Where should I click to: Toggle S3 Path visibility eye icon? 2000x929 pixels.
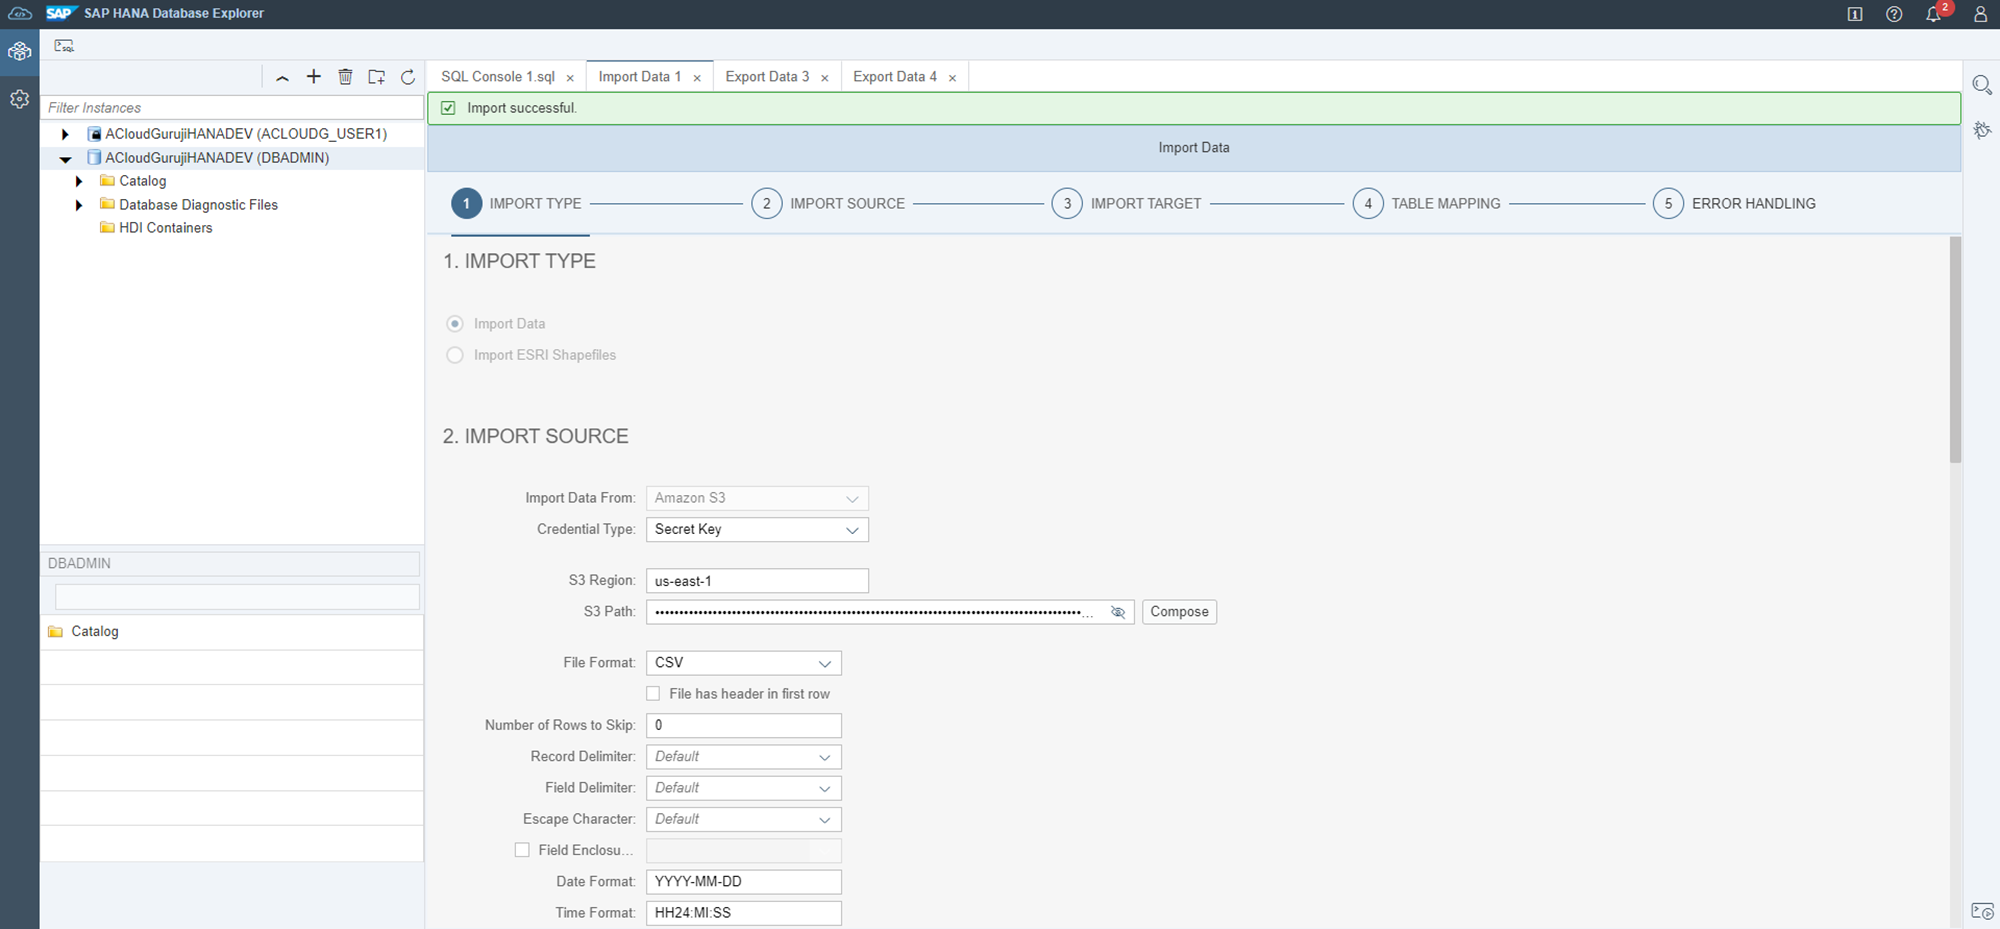1118,612
